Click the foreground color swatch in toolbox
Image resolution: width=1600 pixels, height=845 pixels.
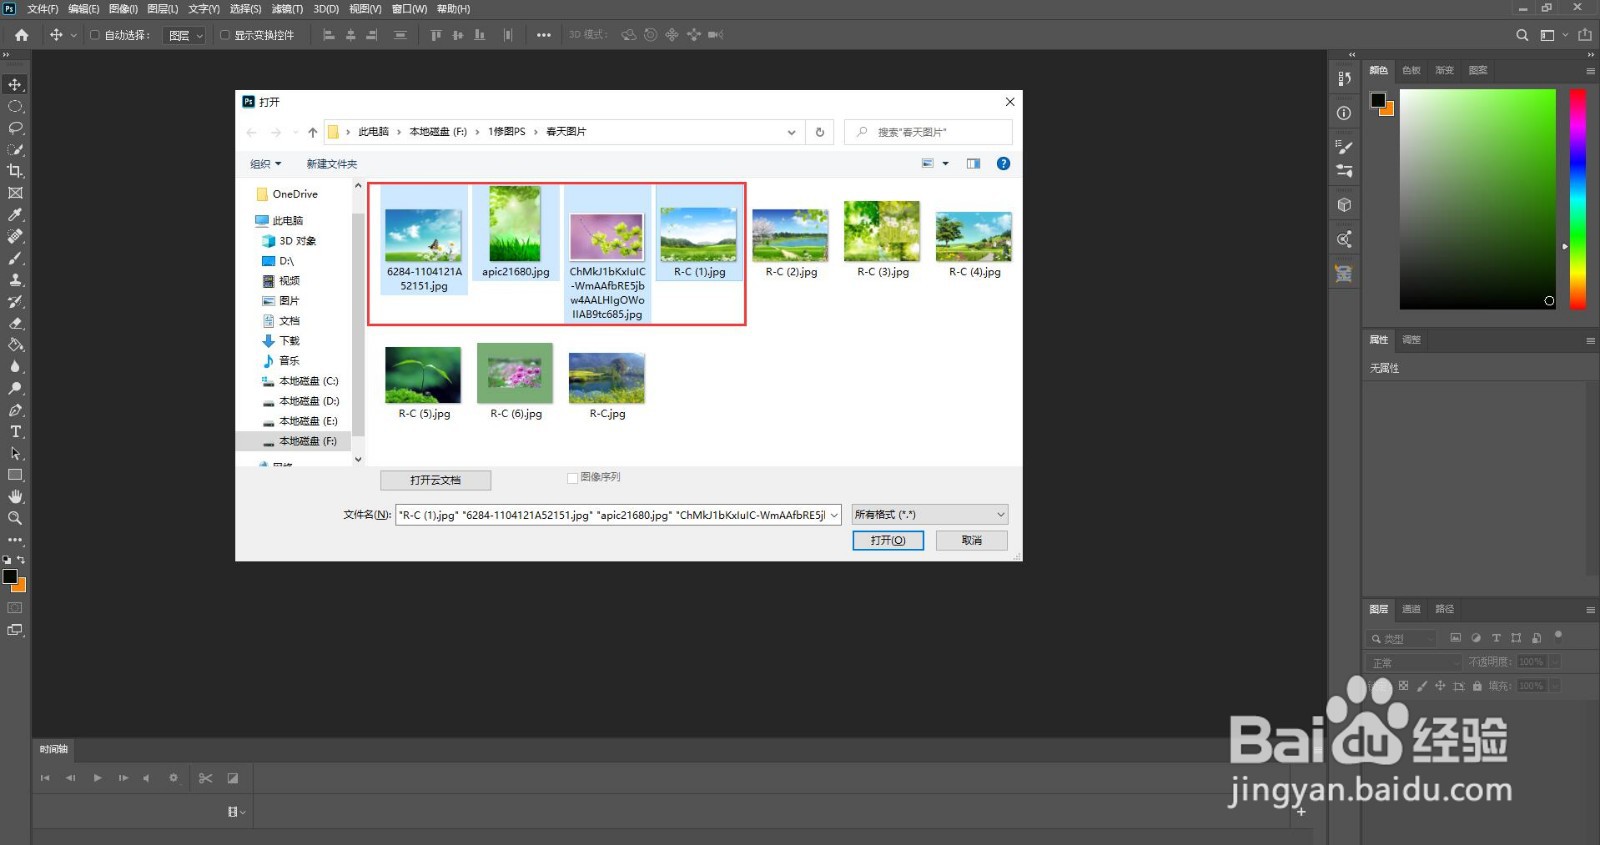coord(10,576)
